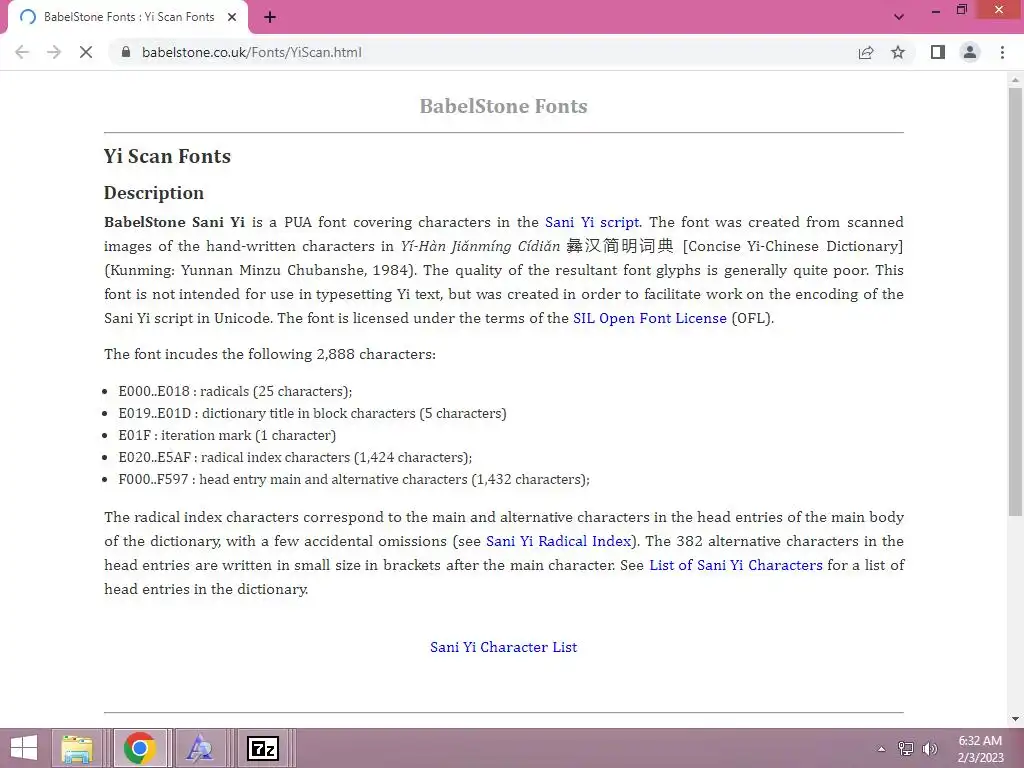Restore down the Chrome window
Image resolution: width=1024 pixels, height=768 pixels.
click(962, 10)
